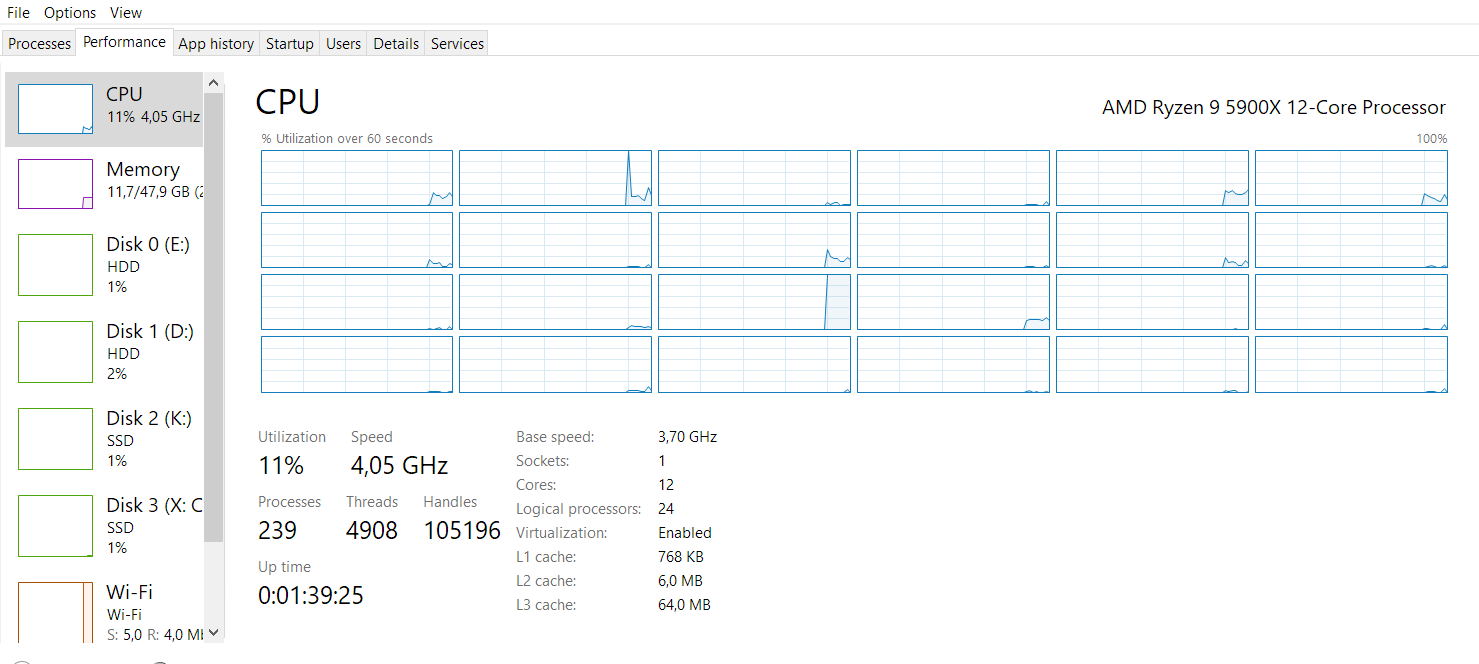Click the up time value 0:01:39:25

coord(311,596)
